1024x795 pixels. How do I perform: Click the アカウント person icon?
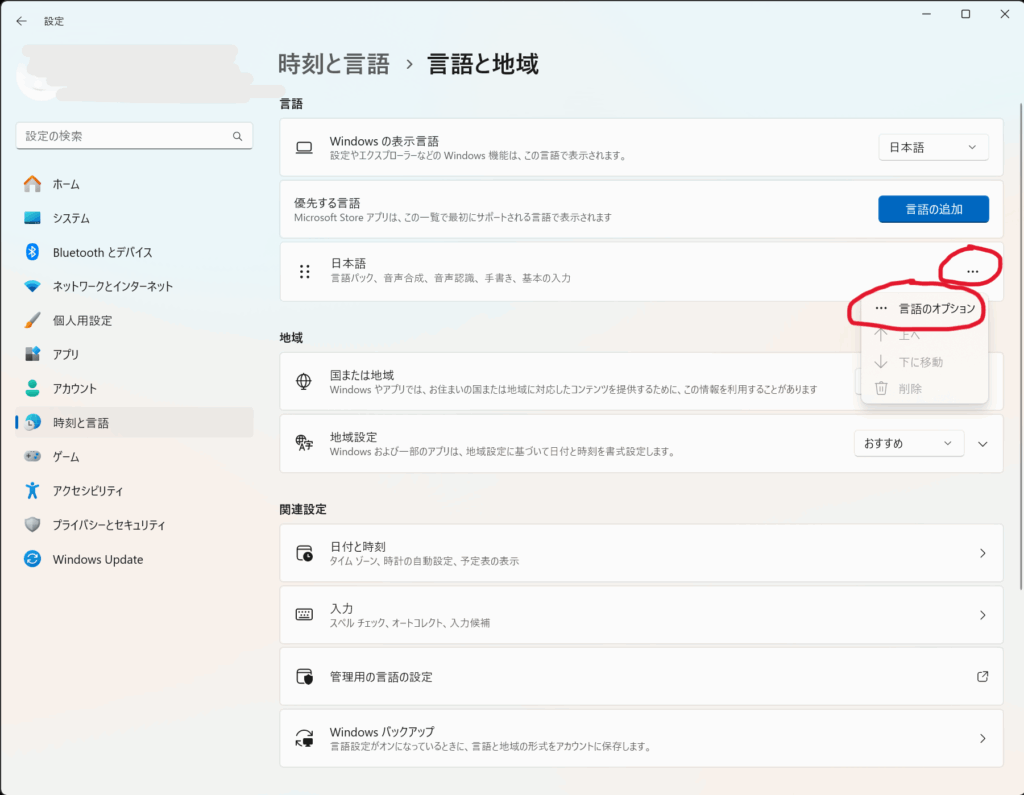32,388
